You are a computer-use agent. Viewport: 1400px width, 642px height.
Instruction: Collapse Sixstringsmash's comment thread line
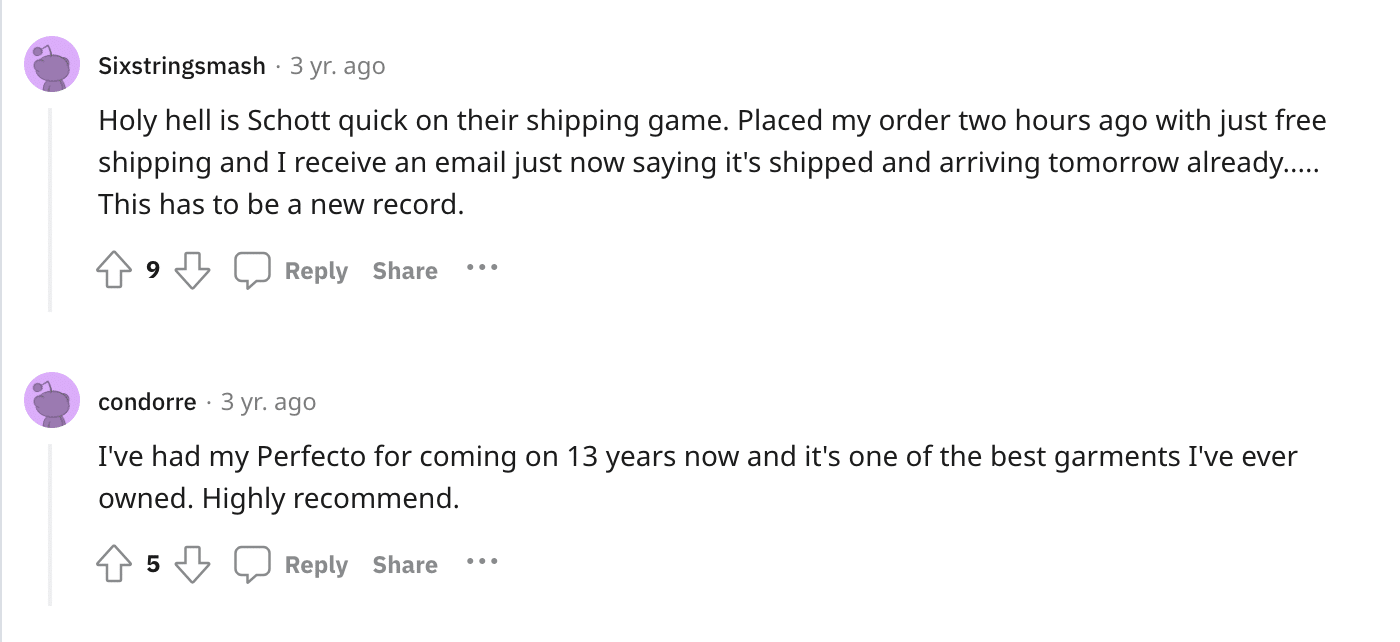coord(51,208)
